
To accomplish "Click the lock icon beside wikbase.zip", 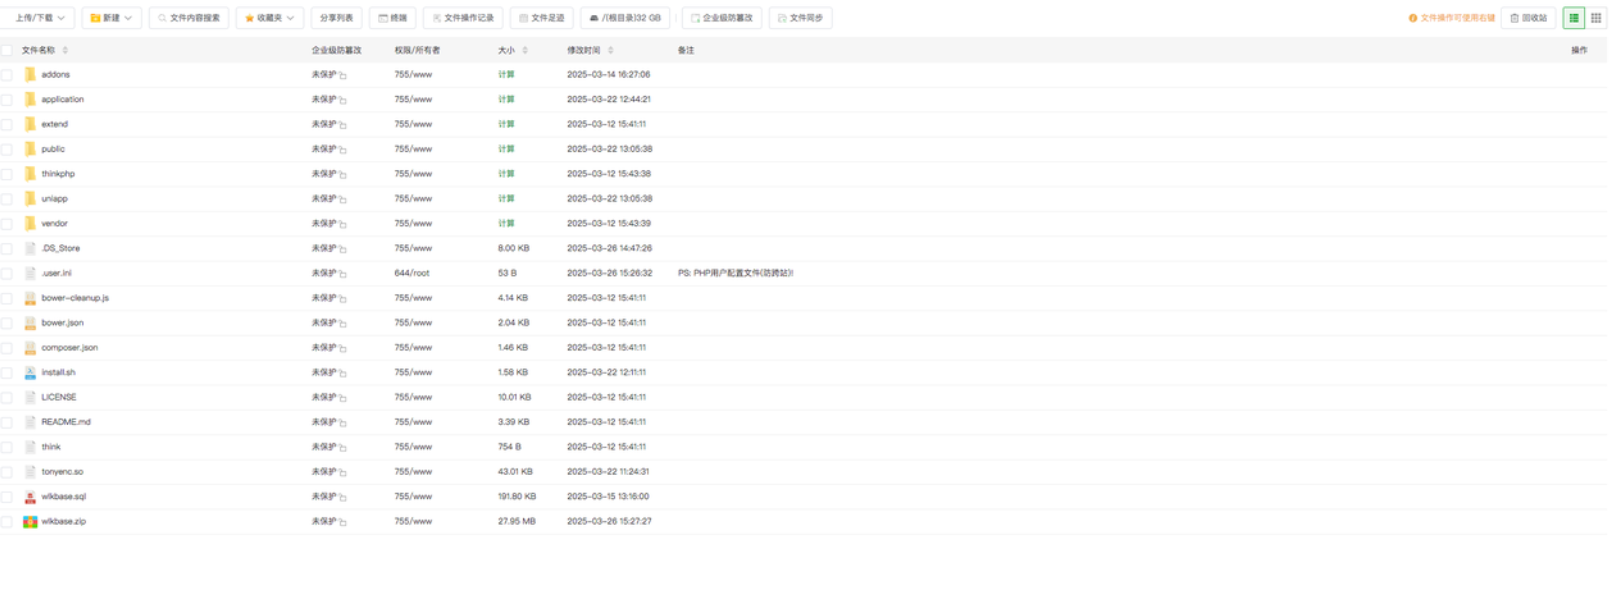I will (x=343, y=522).
